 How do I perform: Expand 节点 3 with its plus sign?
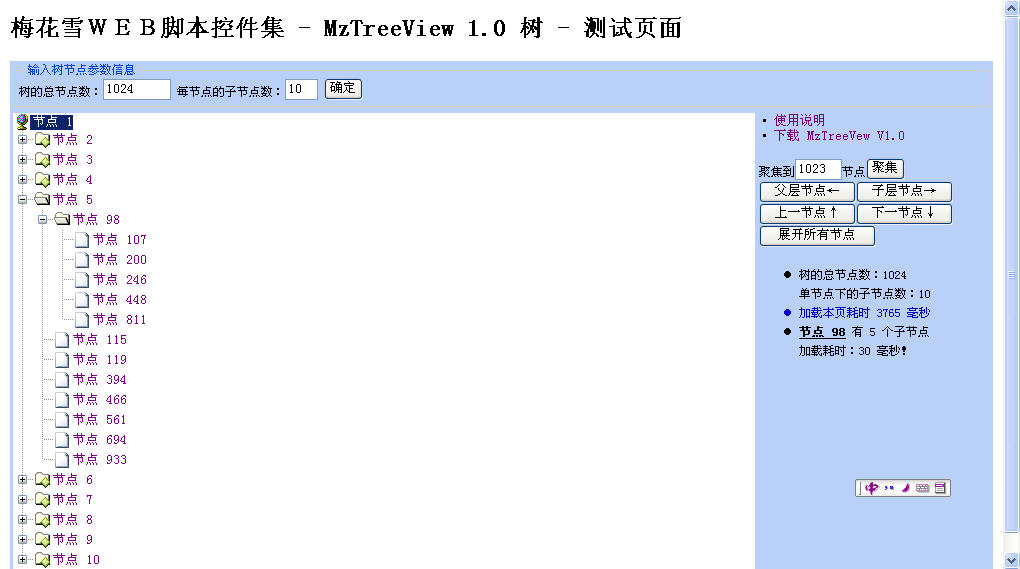point(22,160)
